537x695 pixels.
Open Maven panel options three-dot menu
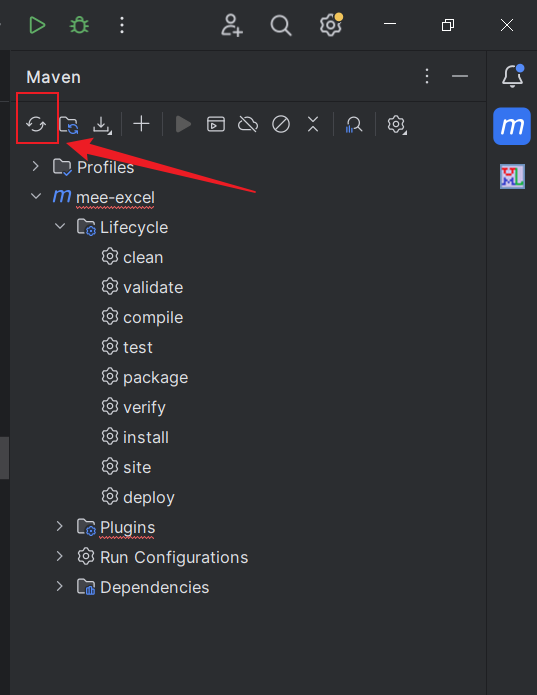tap(427, 76)
